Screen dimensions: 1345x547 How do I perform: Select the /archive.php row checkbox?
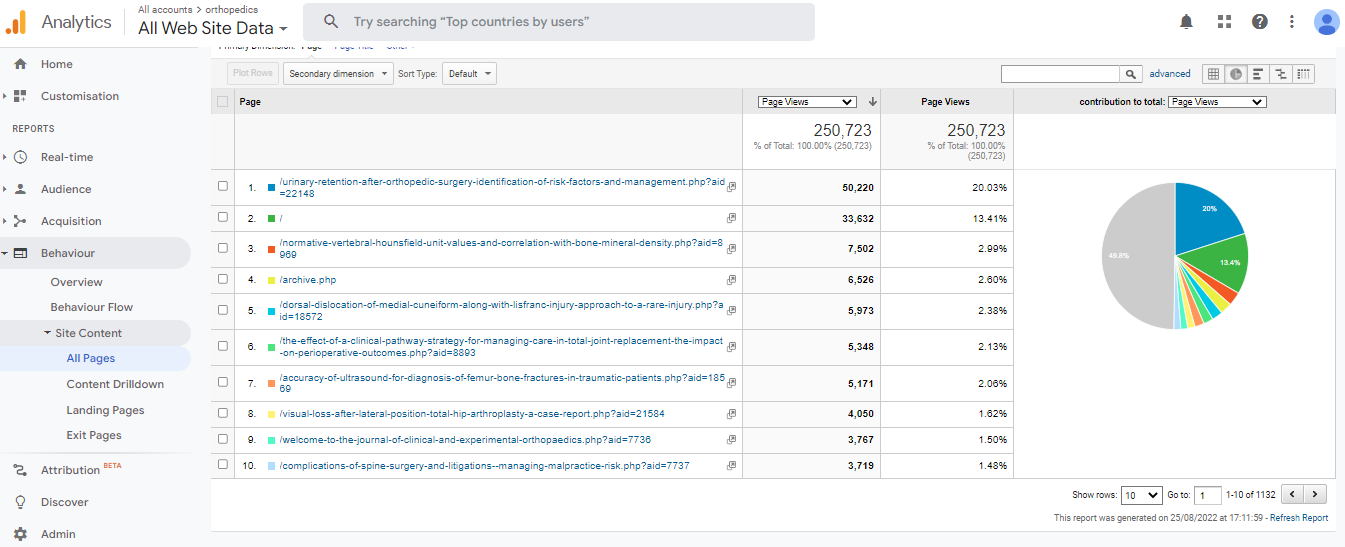pos(223,280)
